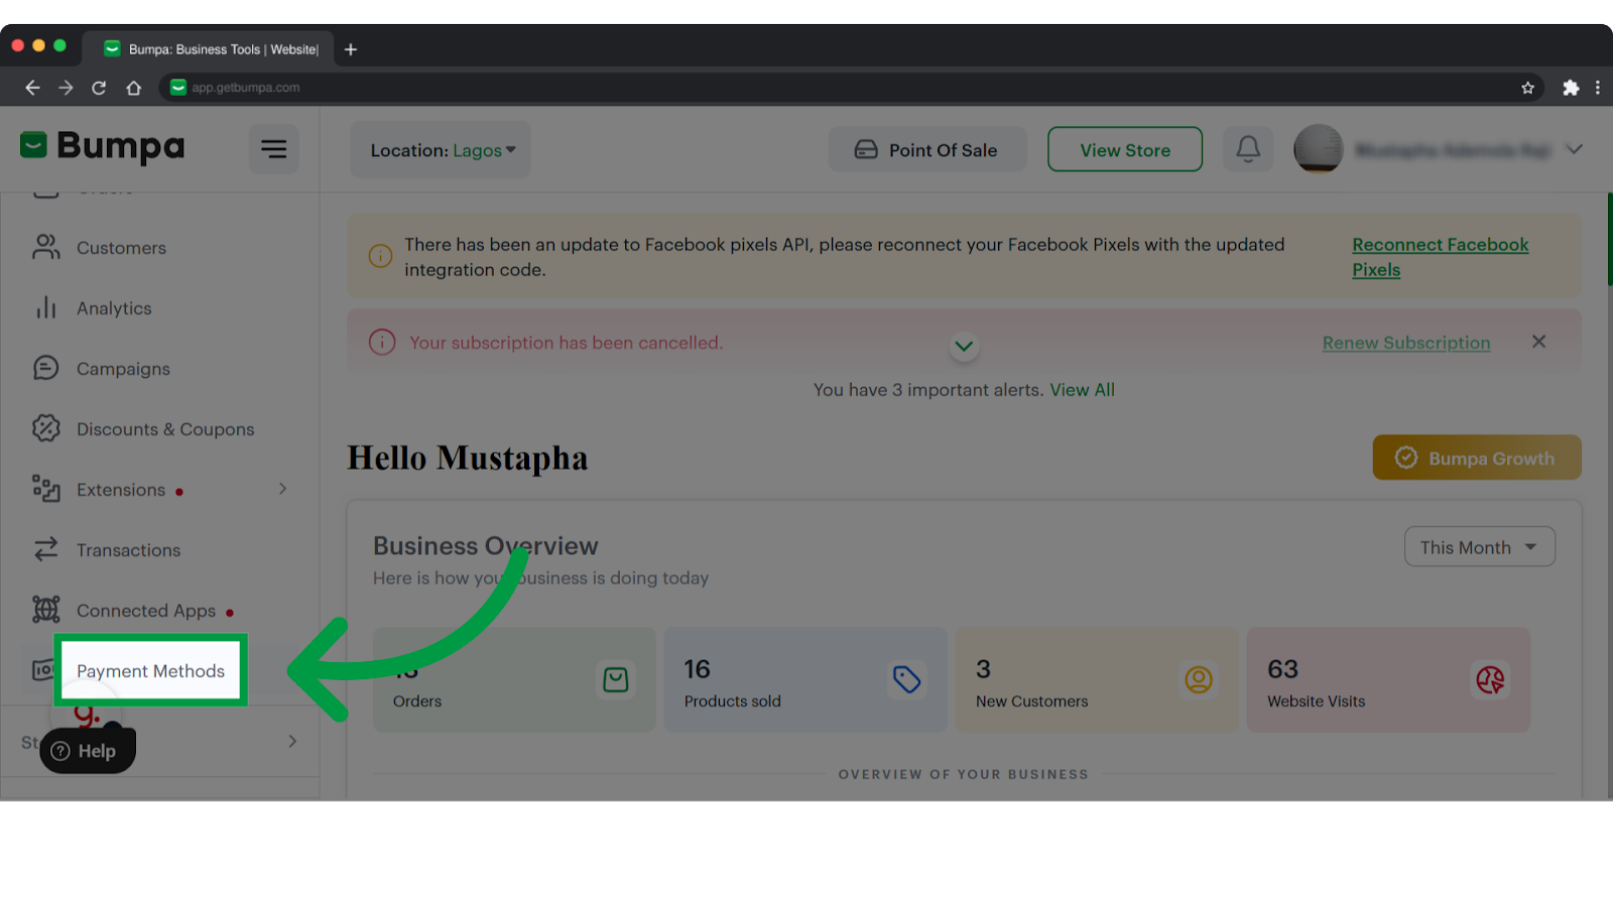The image size is (1613, 907).
Task: Click the exclamation icon in Facebook pixels alert
Action: click(380, 256)
